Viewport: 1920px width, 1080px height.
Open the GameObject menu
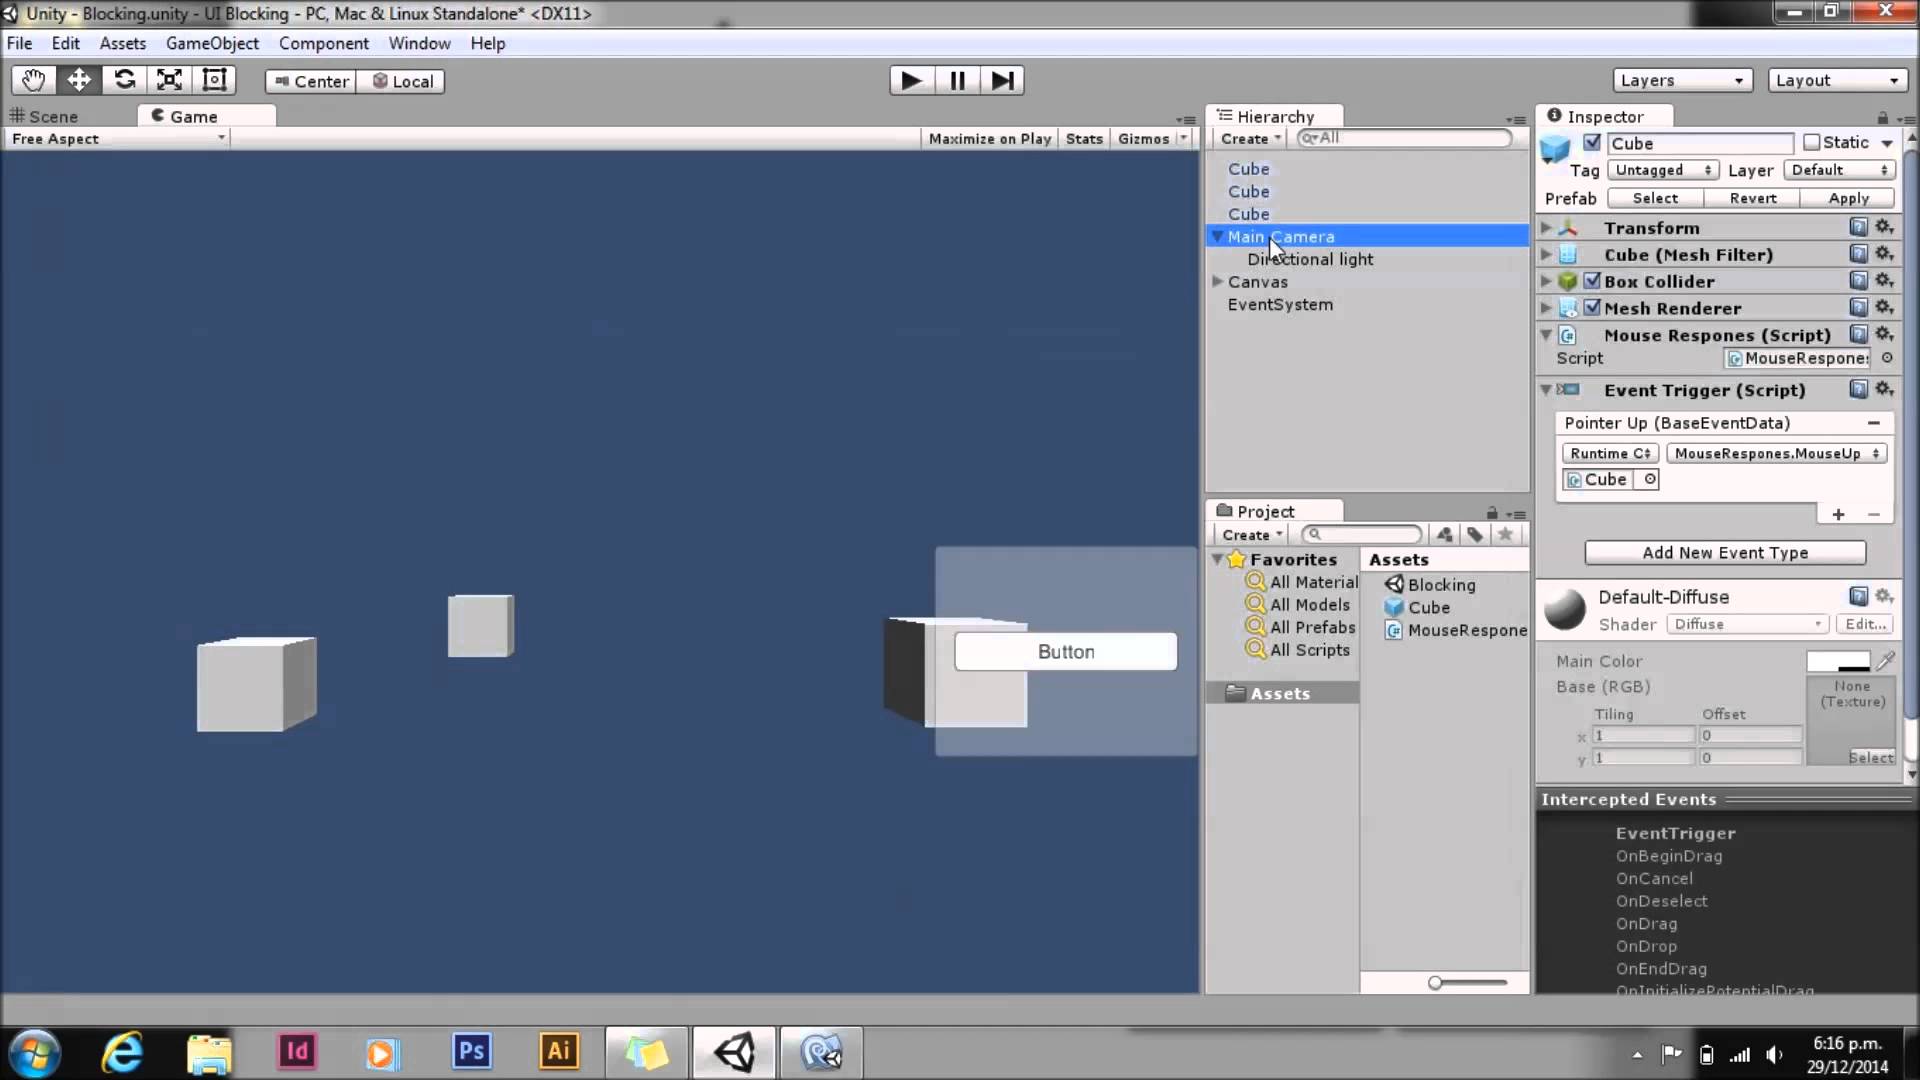pyautogui.click(x=212, y=43)
